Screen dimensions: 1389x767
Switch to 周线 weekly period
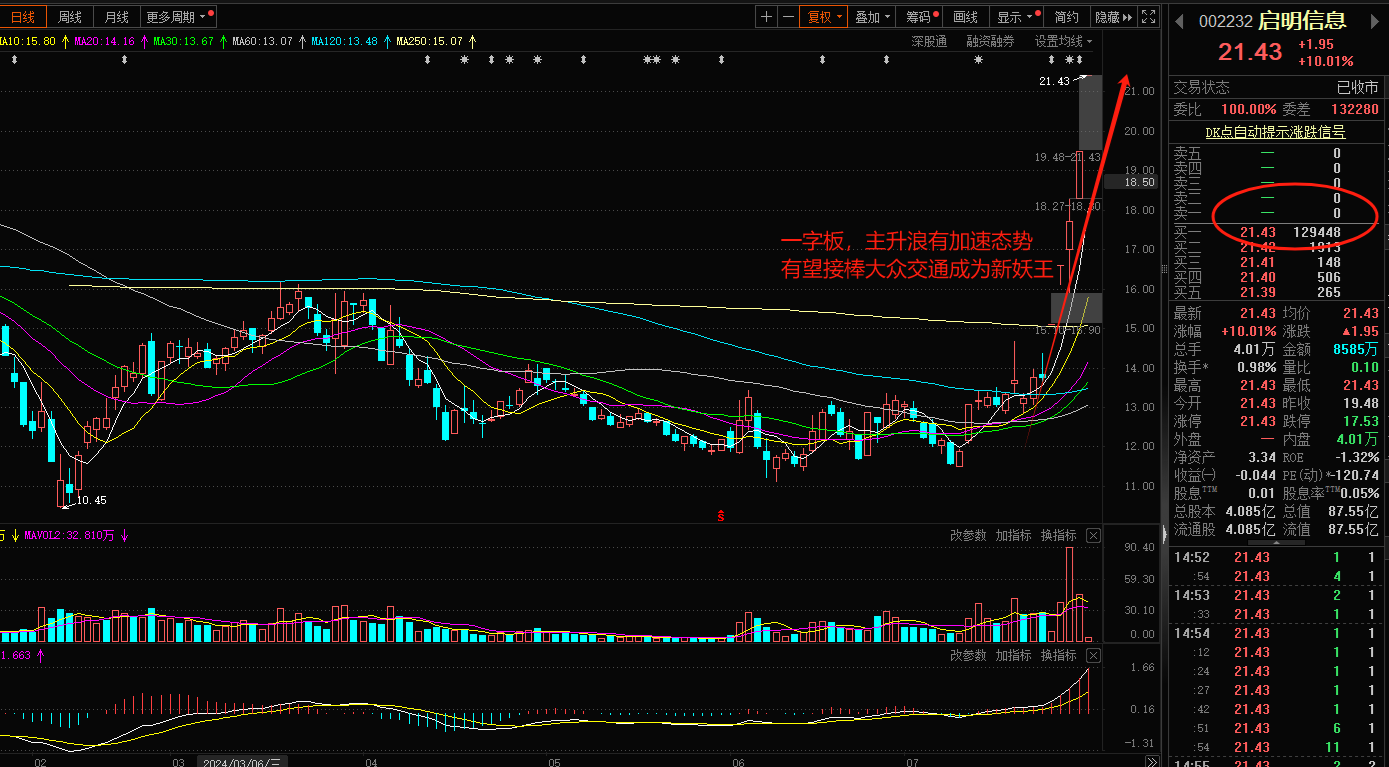pos(70,17)
